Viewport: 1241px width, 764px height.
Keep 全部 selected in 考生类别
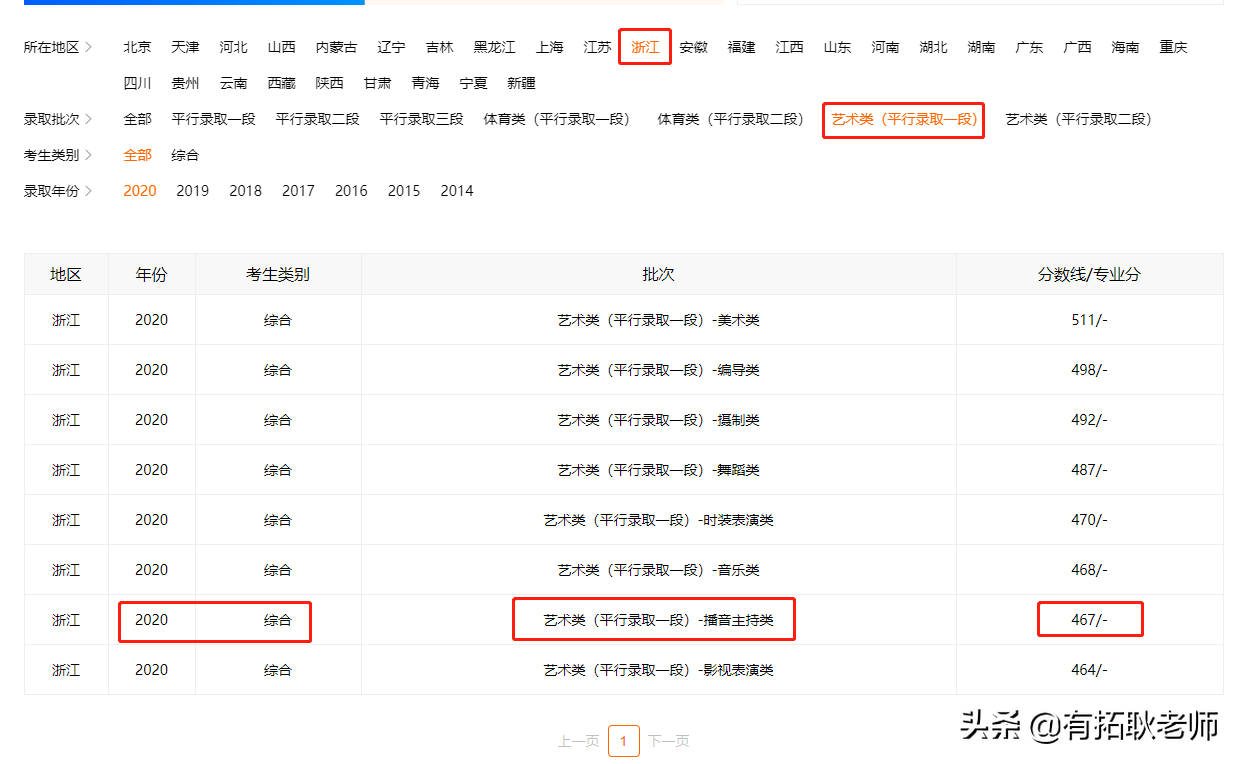point(137,155)
